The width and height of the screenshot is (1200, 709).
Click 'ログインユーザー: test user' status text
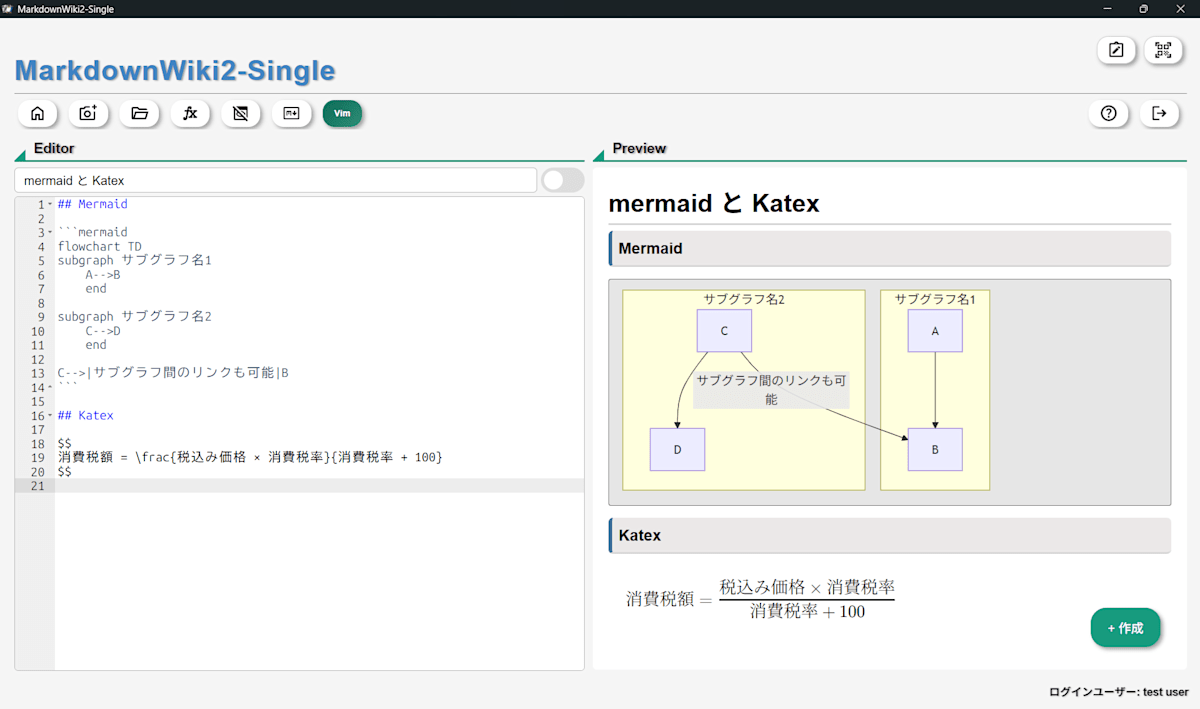pyautogui.click(x=1119, y=692)
